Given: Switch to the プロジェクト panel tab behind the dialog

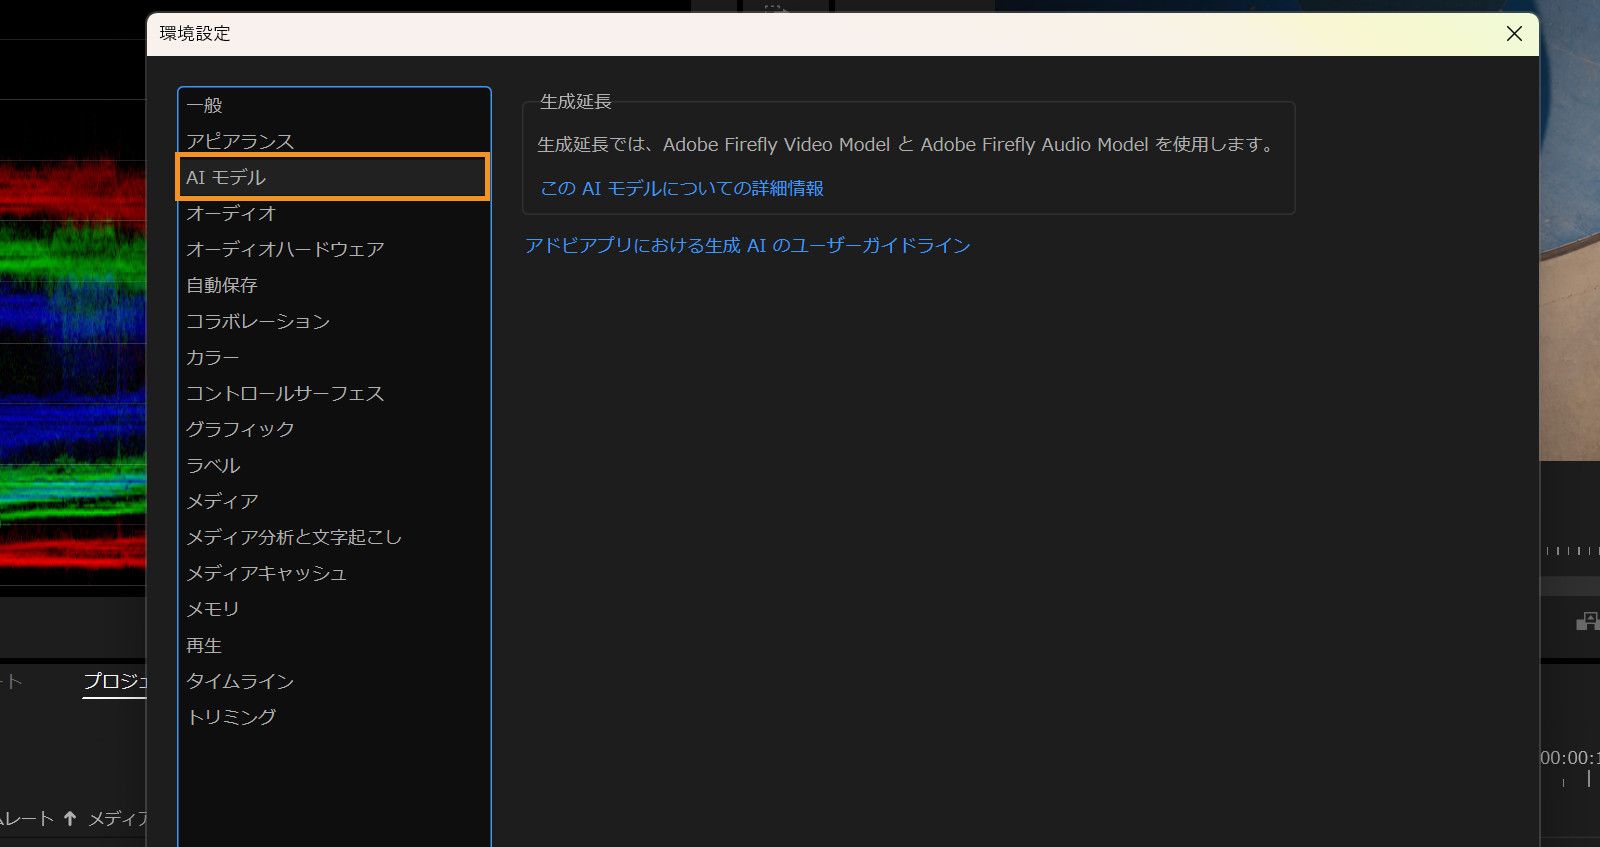Looking at the screenshot, I should tap(114, 682).
